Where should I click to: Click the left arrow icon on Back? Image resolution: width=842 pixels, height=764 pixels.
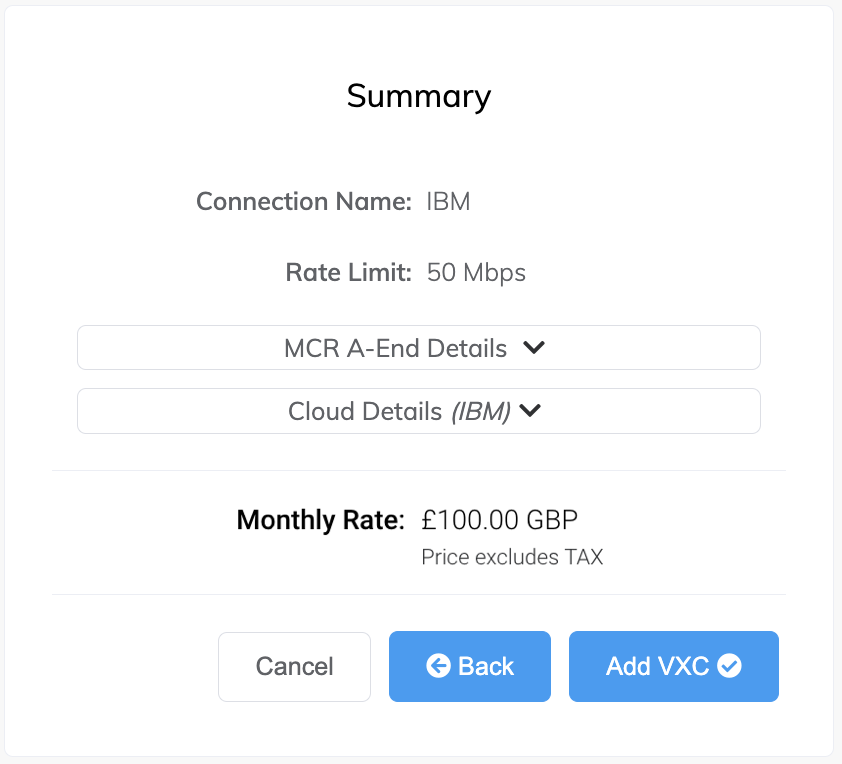438,666
